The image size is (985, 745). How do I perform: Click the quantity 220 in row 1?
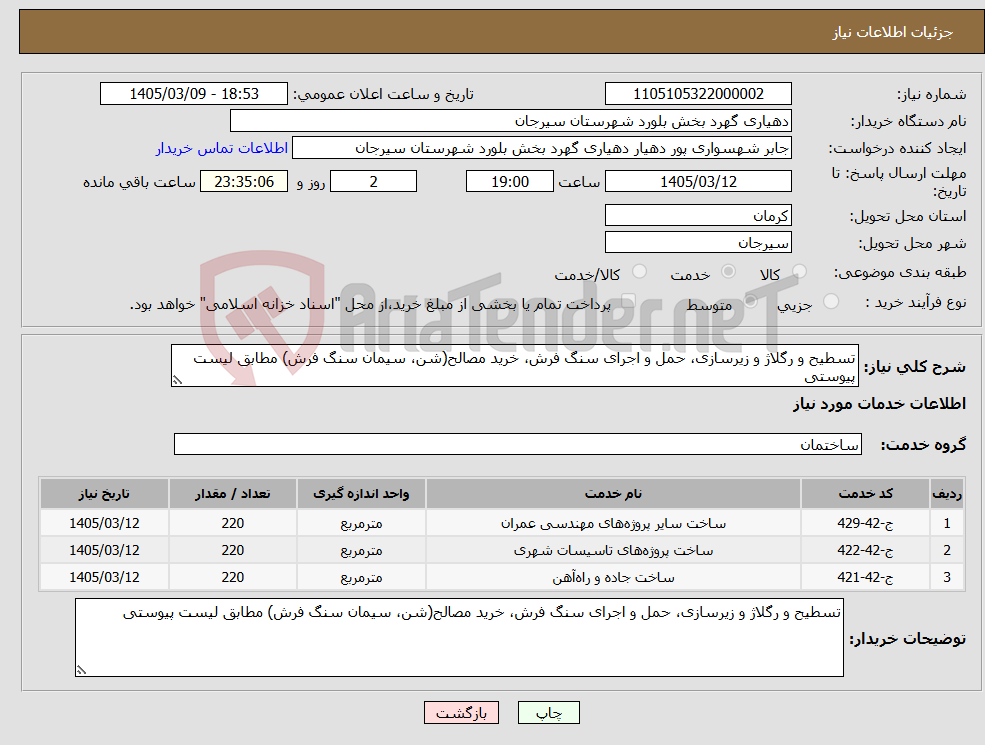(232, 523)
